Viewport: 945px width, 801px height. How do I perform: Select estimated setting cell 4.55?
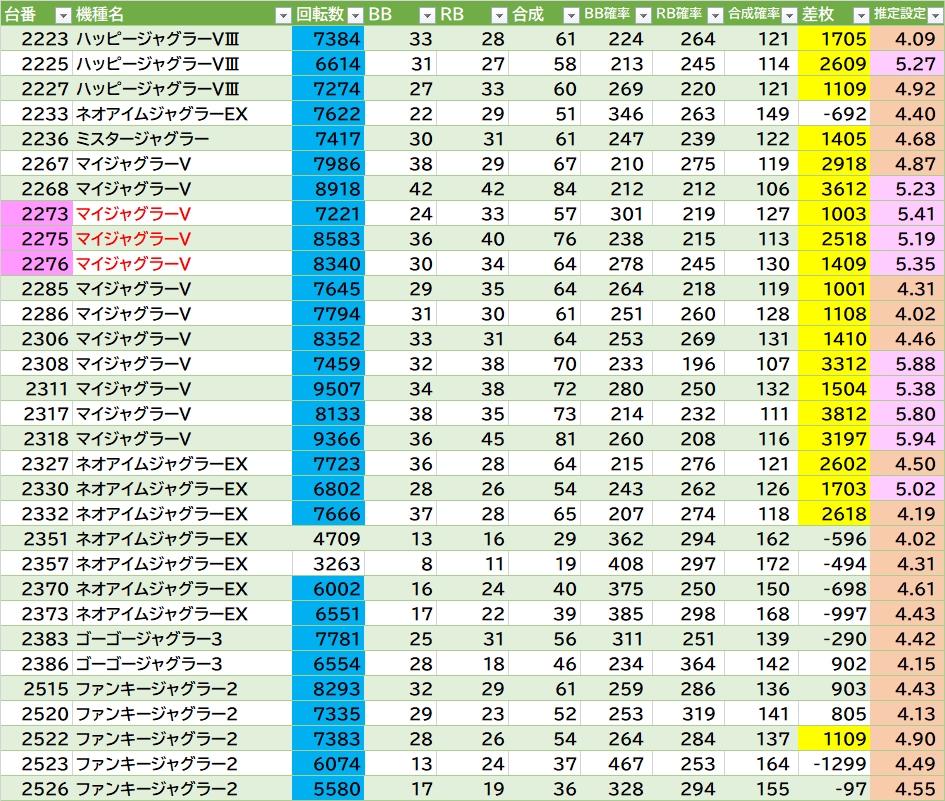tap(907, 788)
